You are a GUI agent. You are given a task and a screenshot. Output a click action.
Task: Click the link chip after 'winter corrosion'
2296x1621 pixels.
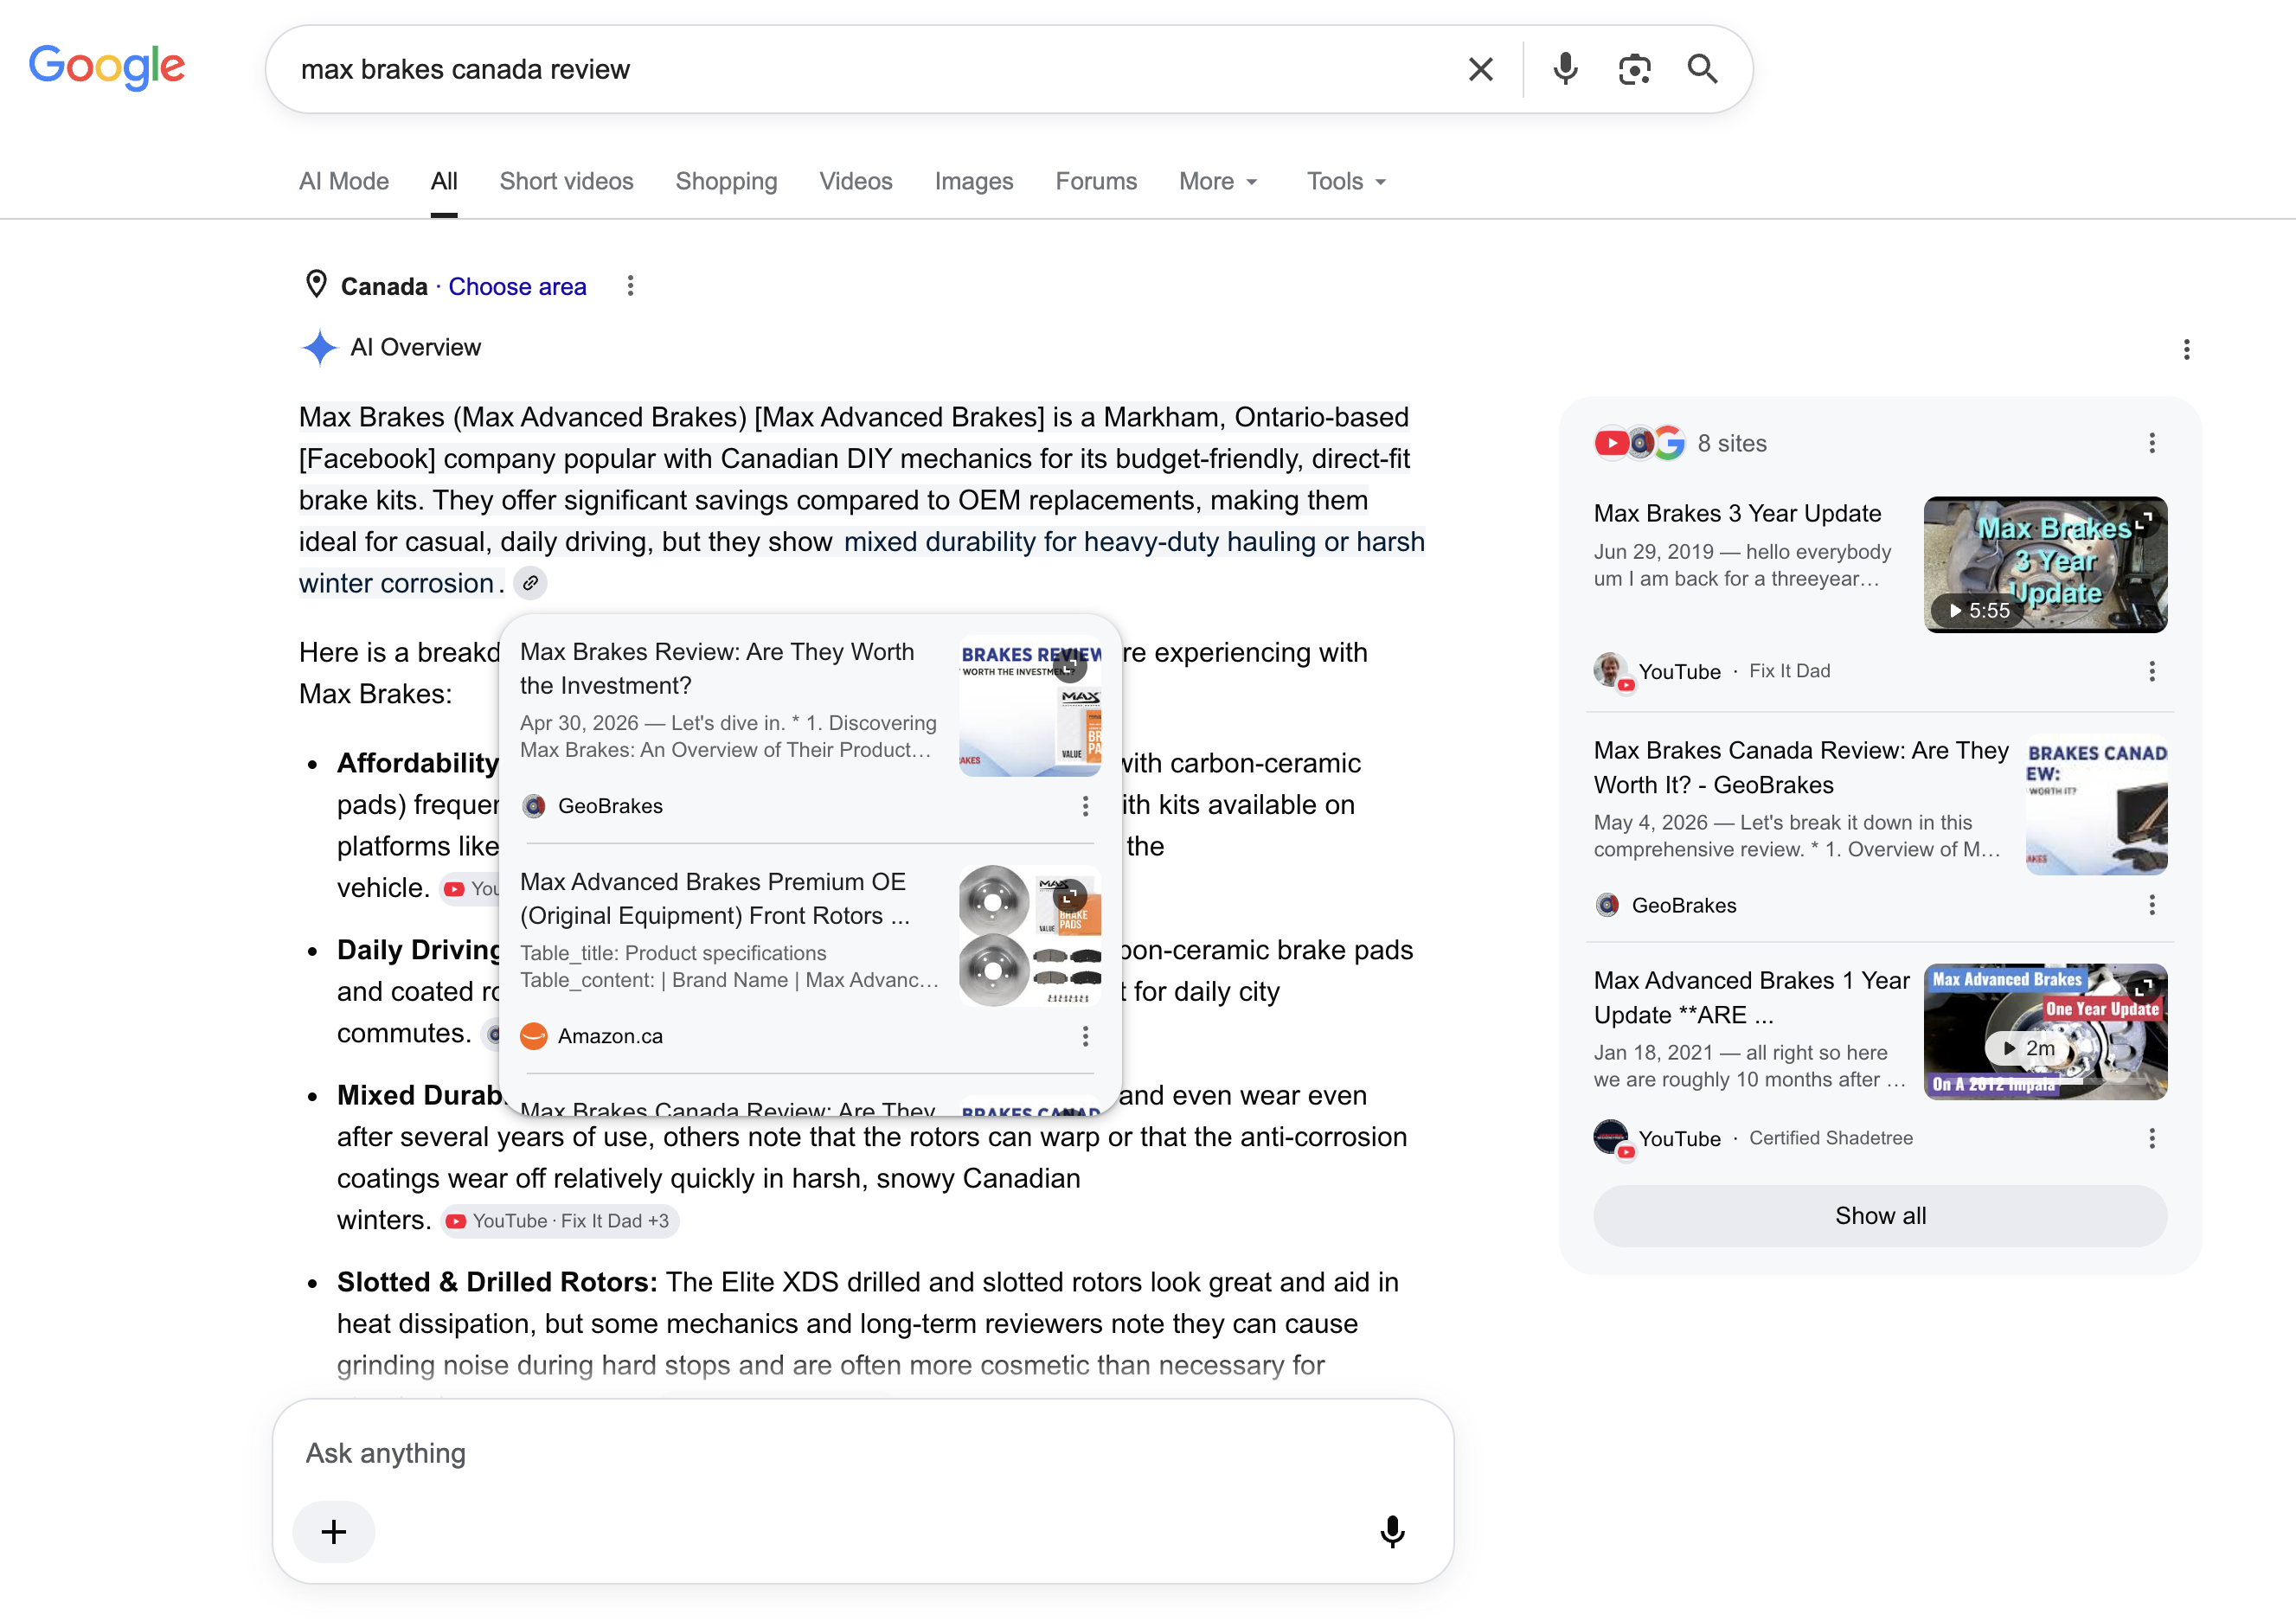tap(531, 582)
